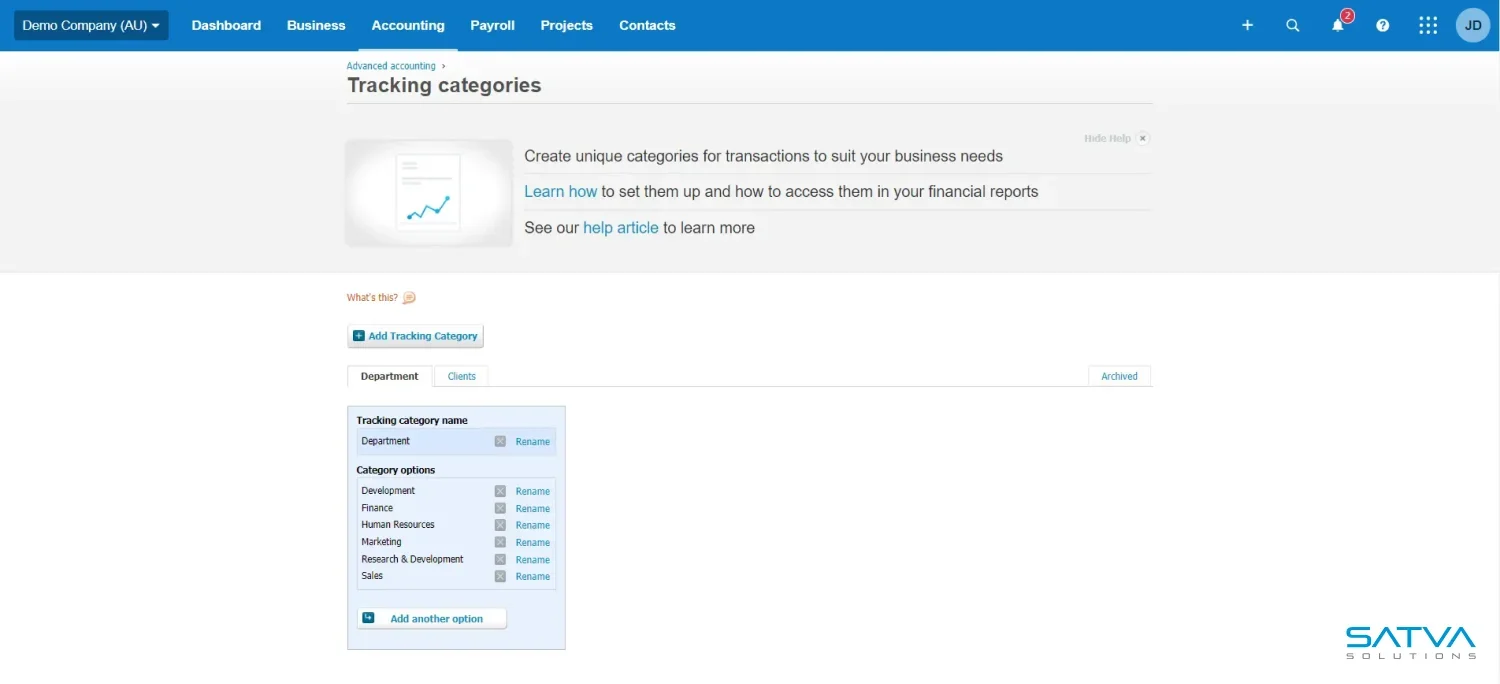Viewport: 1500px width, 684px height.
Task: Click the Development option text
Action: pos(388,491)
